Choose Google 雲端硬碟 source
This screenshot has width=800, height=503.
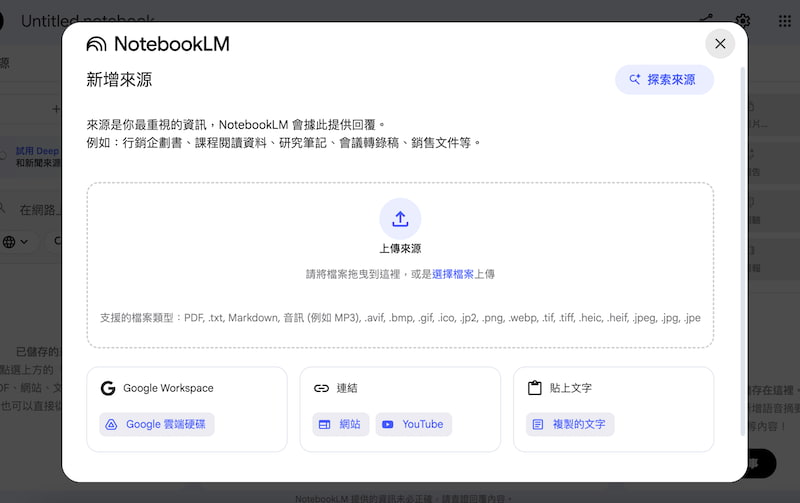pos(157,424)
